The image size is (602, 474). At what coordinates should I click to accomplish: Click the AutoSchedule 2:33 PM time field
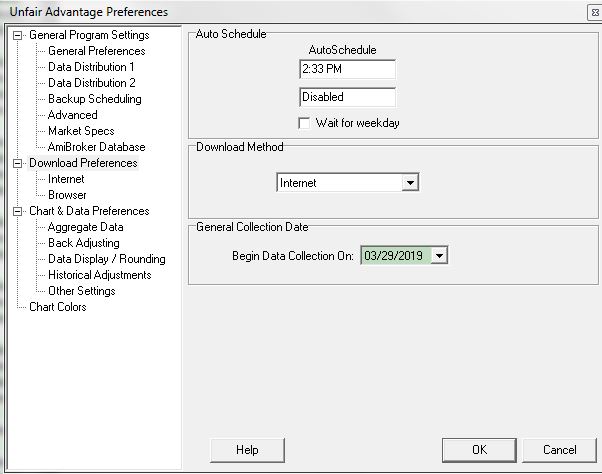click(x=347, y=69)
